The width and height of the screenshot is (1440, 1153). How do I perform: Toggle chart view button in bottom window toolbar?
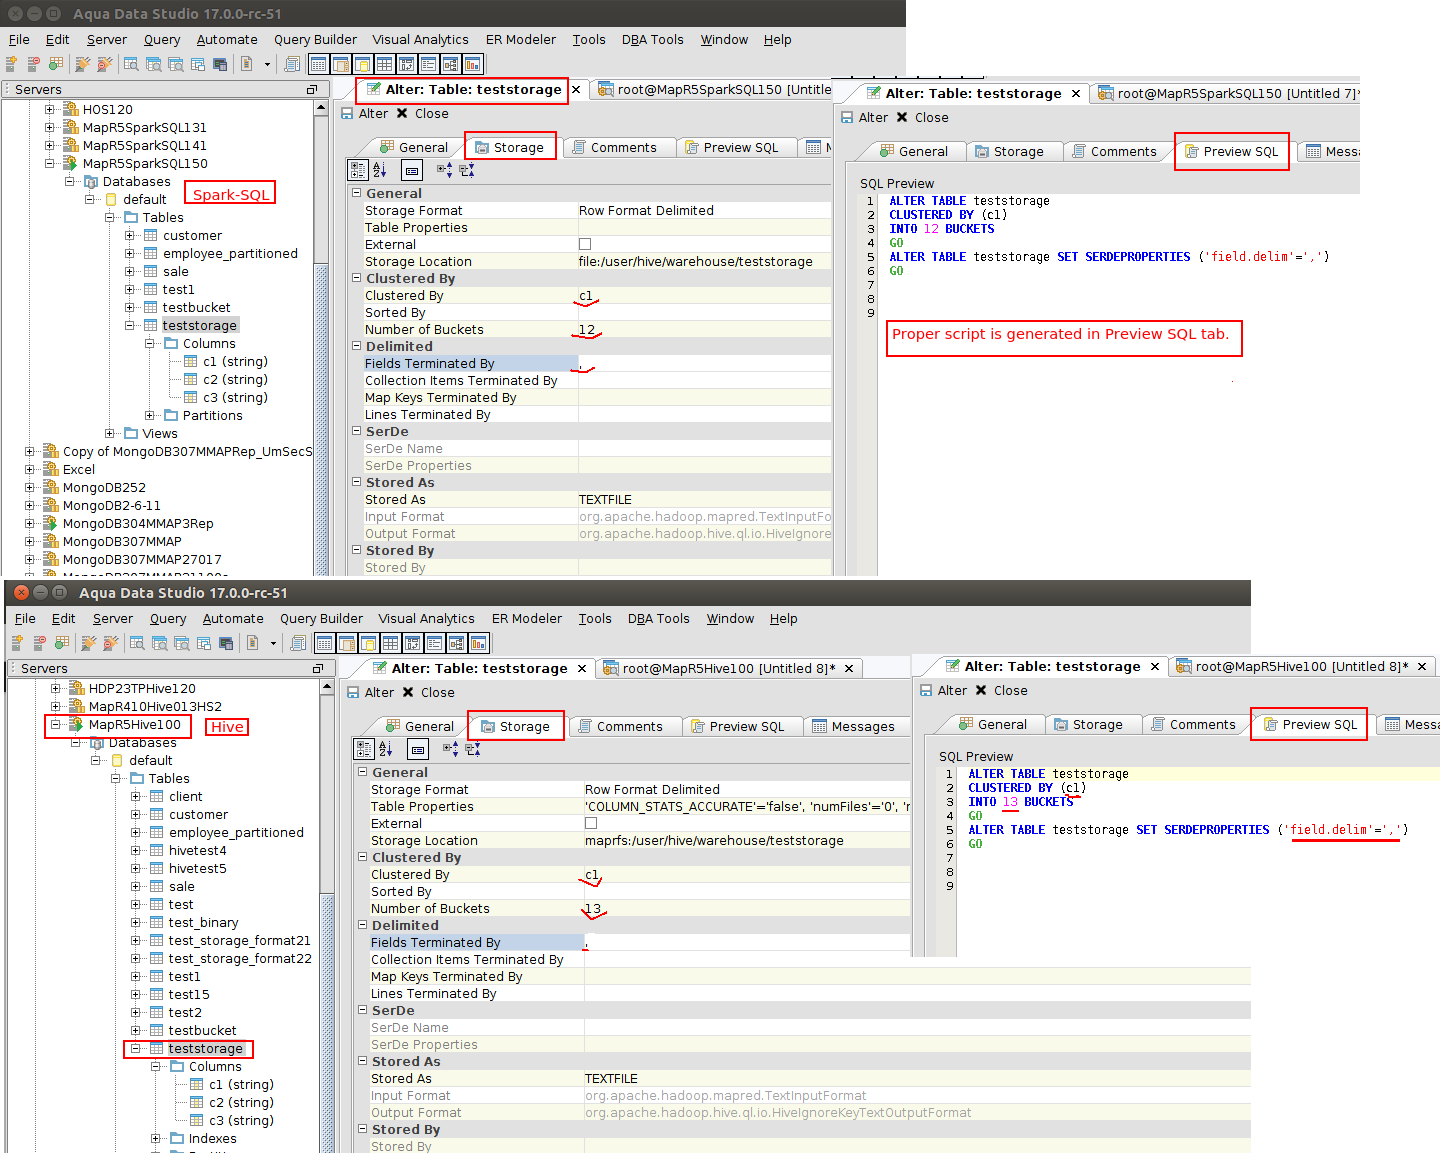[478, 643]
